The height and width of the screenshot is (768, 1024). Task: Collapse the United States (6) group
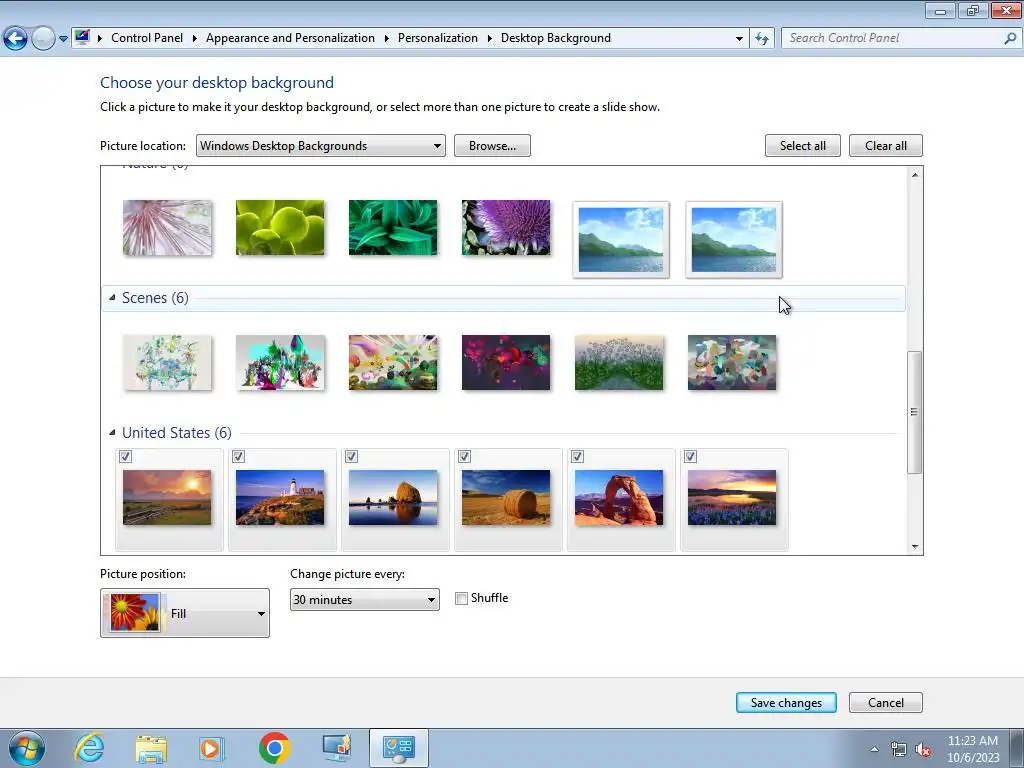[112, 432]
